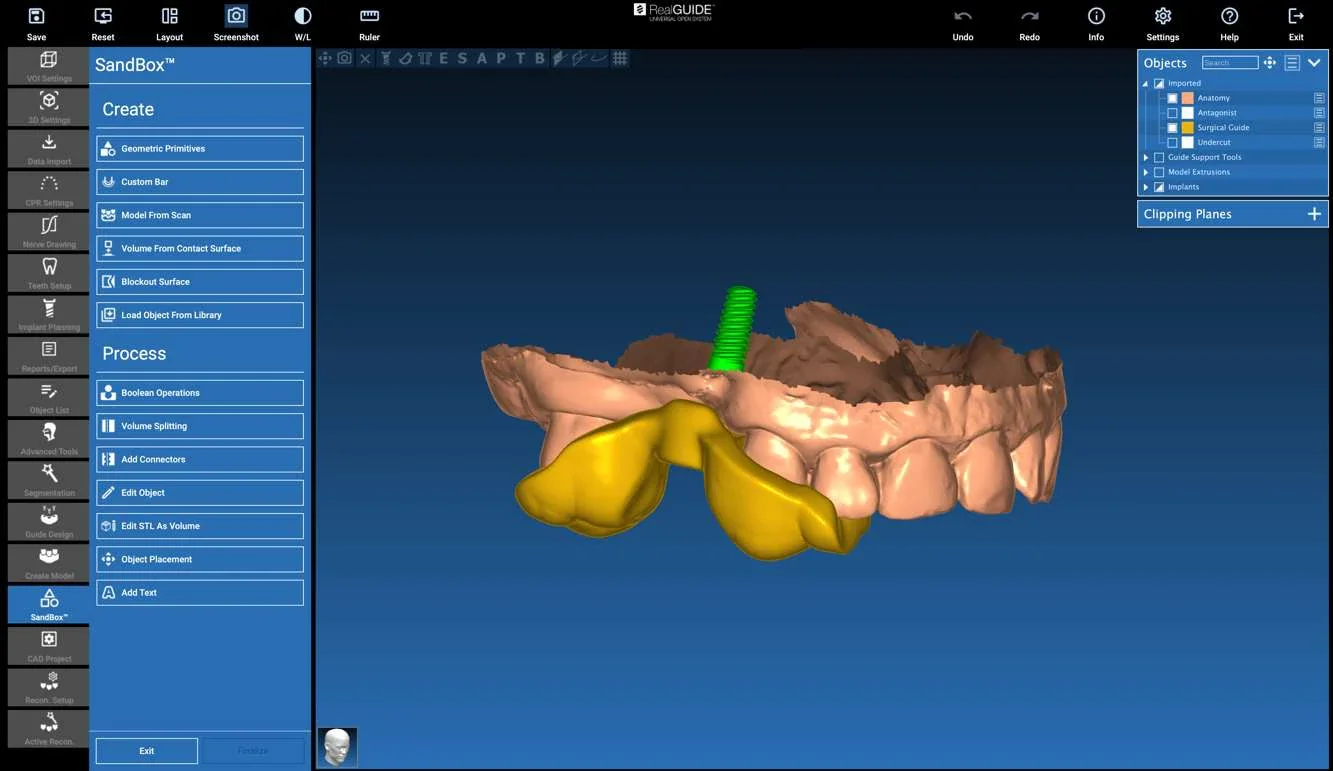Open properties icon for Anatomy row

tap(1319, 98)
